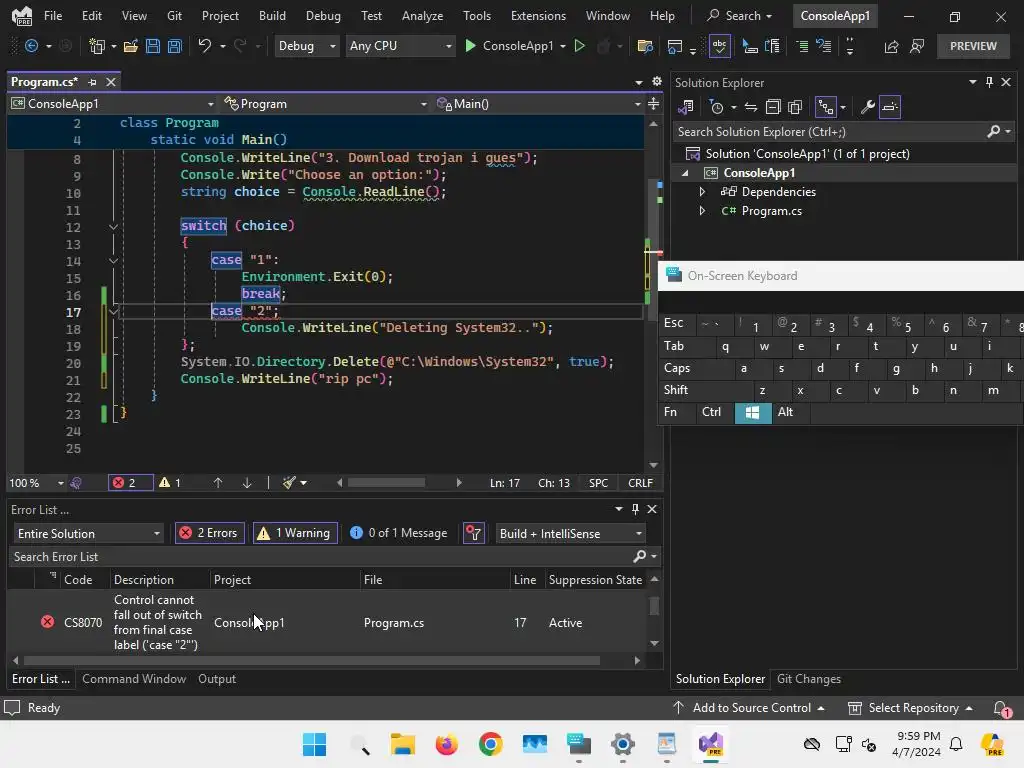This screenshot has width=1024, height=768.
Task: Open the File menu
Action: click(53, 16)
